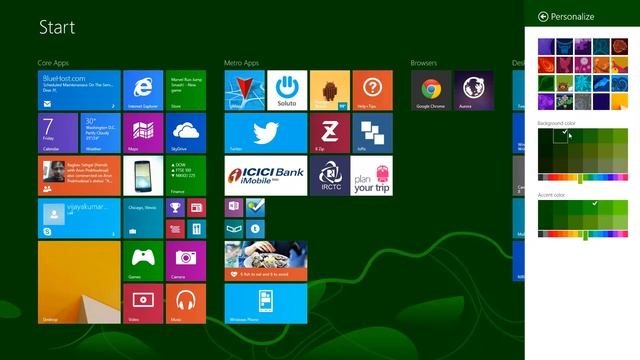Open the Weather tile for Washington D.C.
This screenshot has height=360, width=640.
point(100,133)
